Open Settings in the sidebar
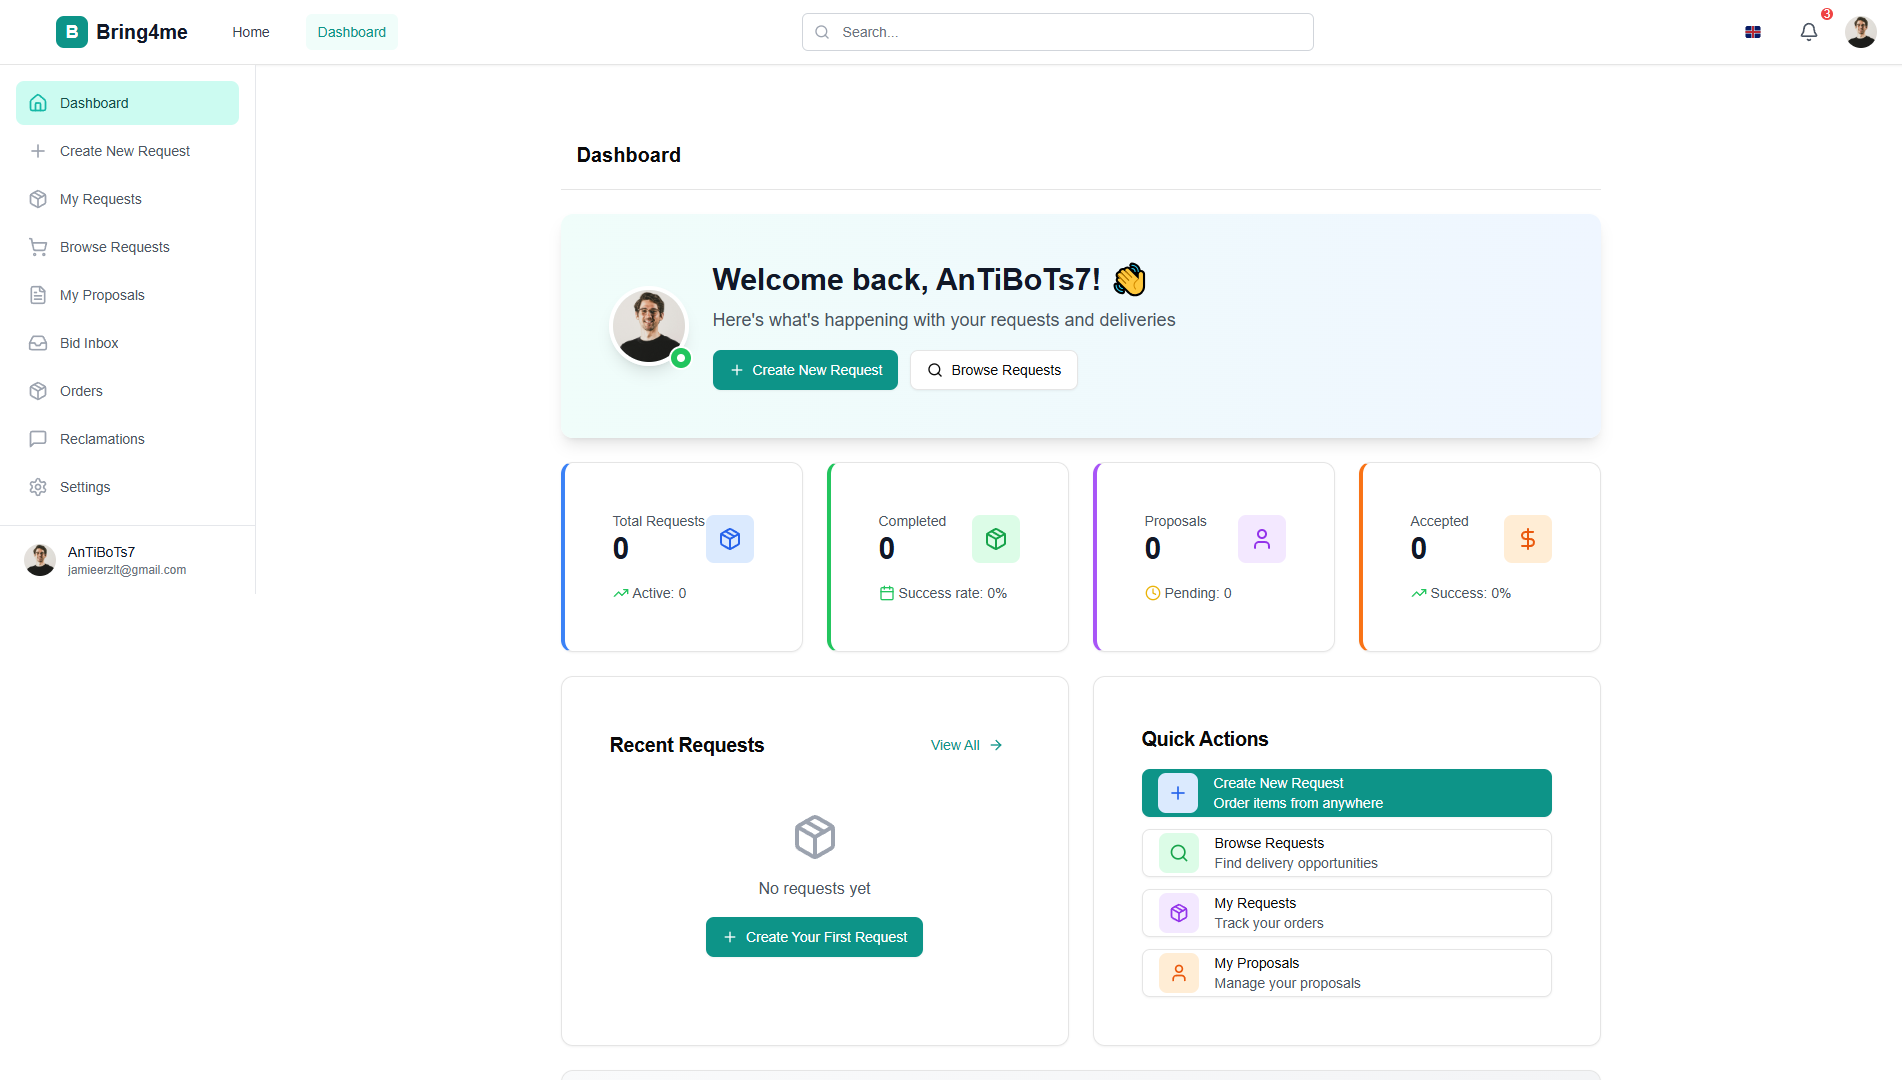This screenshot has height=1080, width=1902. tap(127, 487)
